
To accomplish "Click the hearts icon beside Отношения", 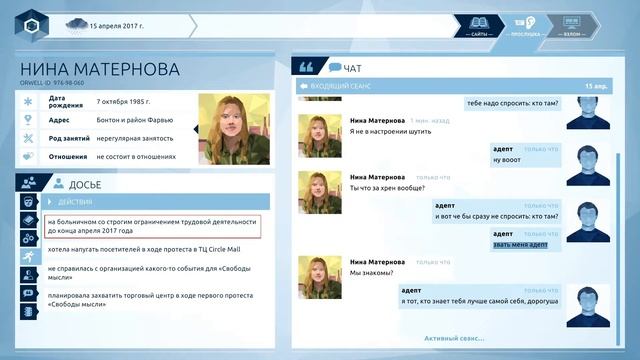I will click(28, 156).
